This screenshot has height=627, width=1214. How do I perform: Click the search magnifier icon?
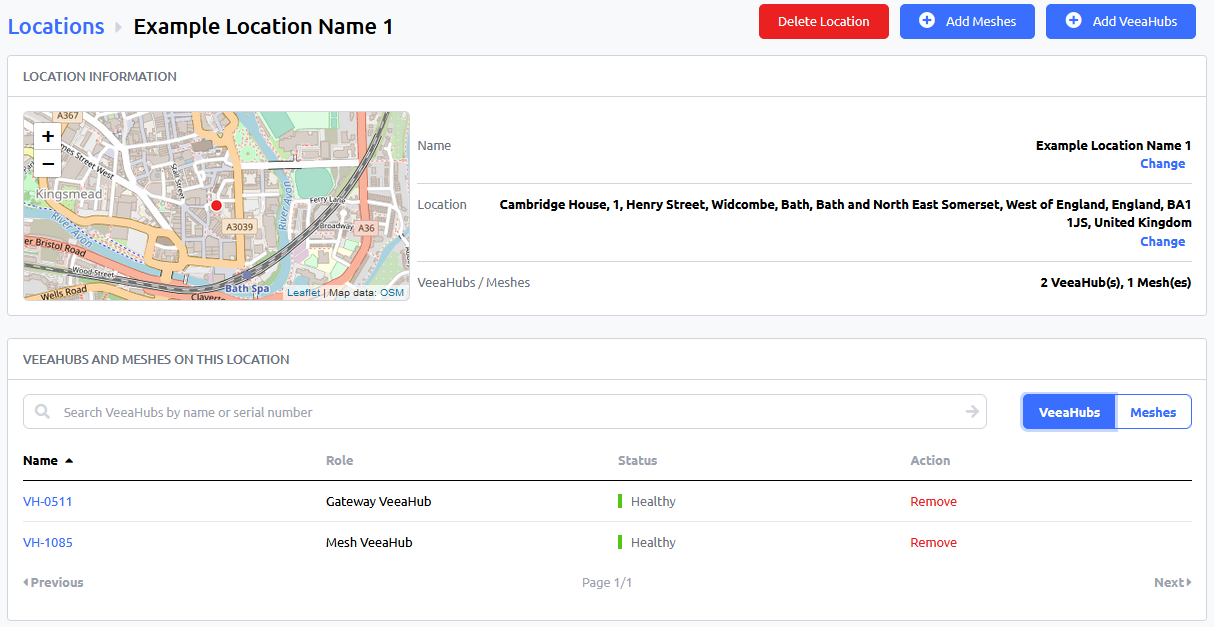click(x=42, y=412)
